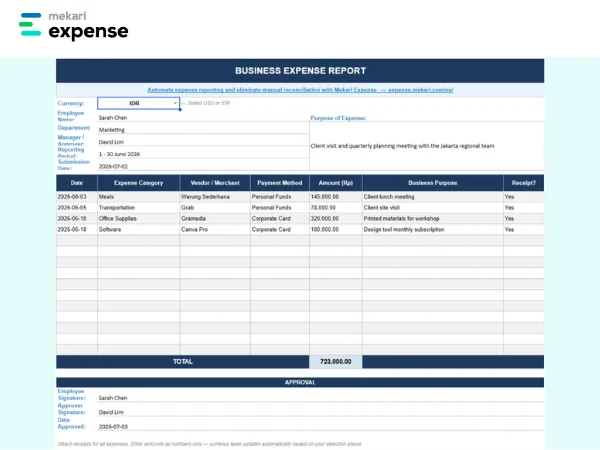The width and height of the screenshot is (600, 450).
Task: Select the amount cell '145,000.00'
Action: (x=336, y=197)
